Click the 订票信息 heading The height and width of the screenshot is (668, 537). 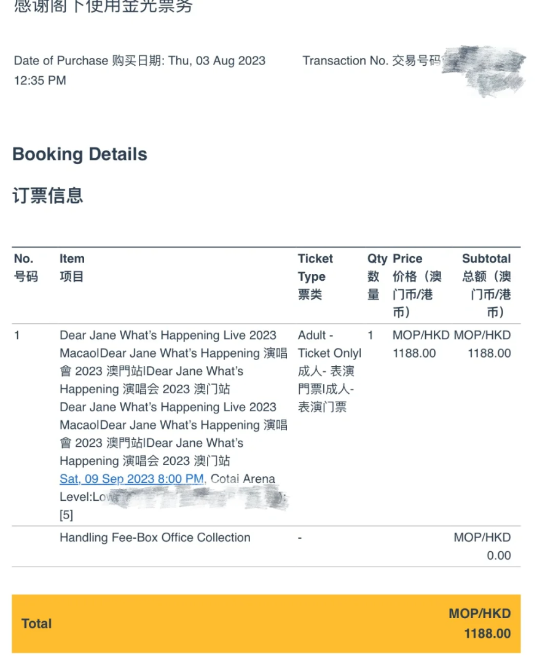[x=48, y=195]
